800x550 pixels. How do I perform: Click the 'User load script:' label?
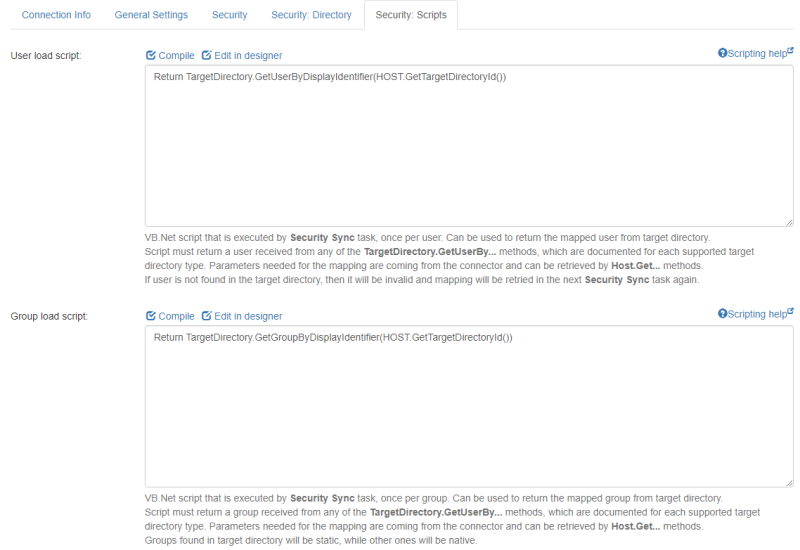[x=46, y=56]
